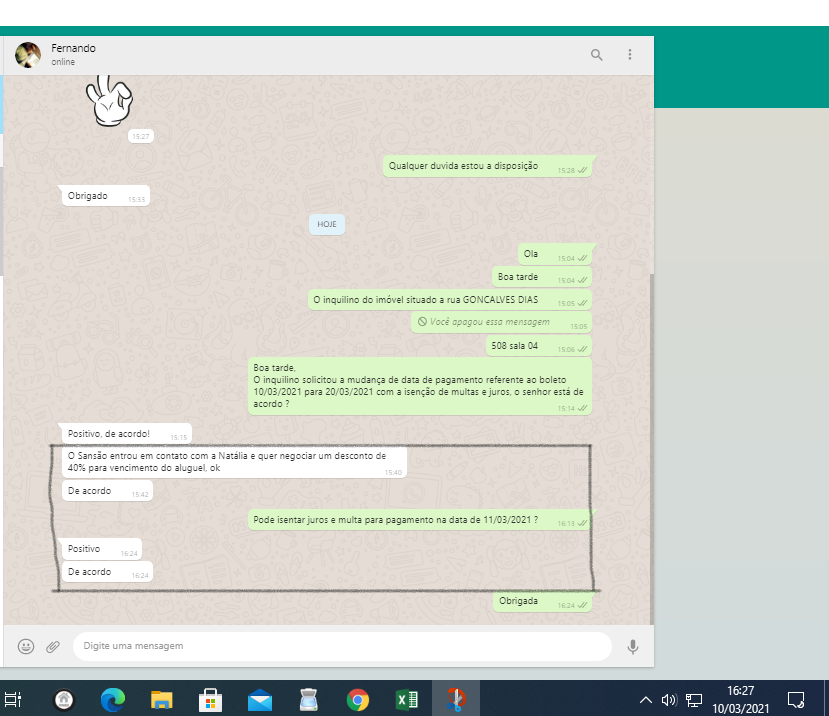This screenshot has width=829, height=716.
Task: Open File Explorer from the taskbar
Action: [162, 699]
